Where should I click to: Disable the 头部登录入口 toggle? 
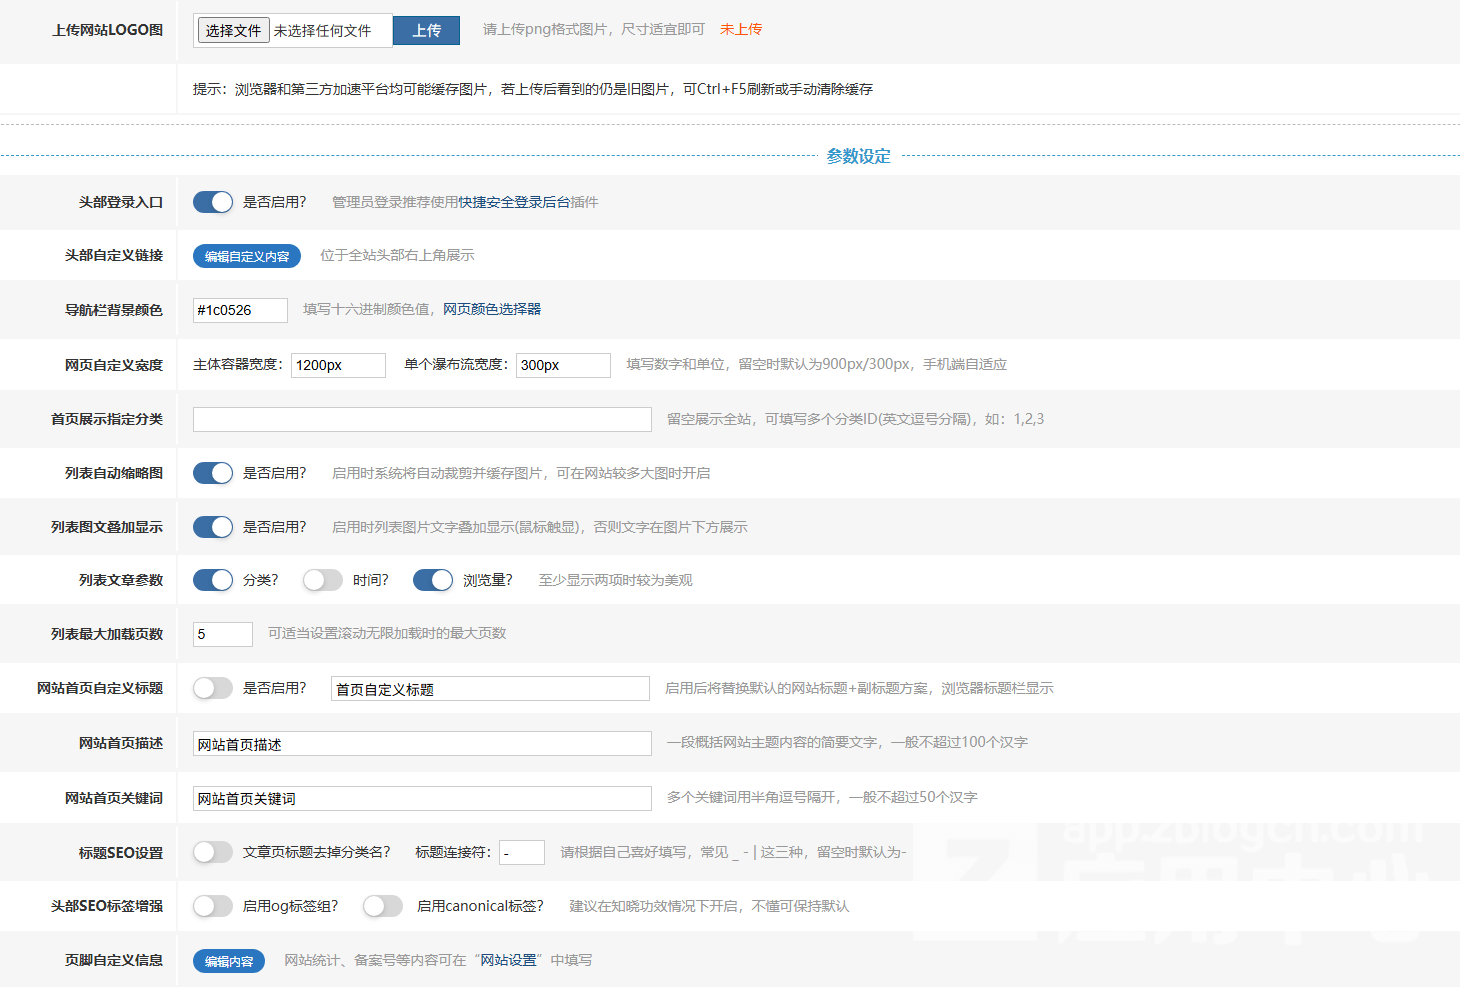coord(213,202)
